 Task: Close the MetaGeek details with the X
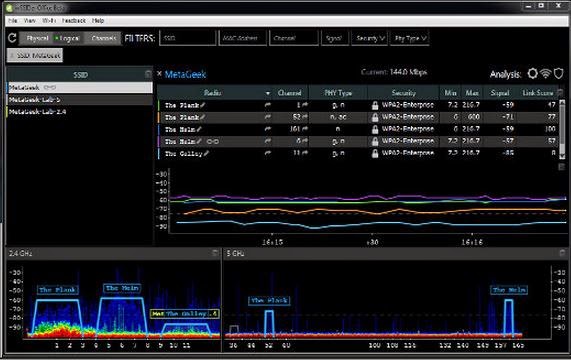(x=159, y=74)
